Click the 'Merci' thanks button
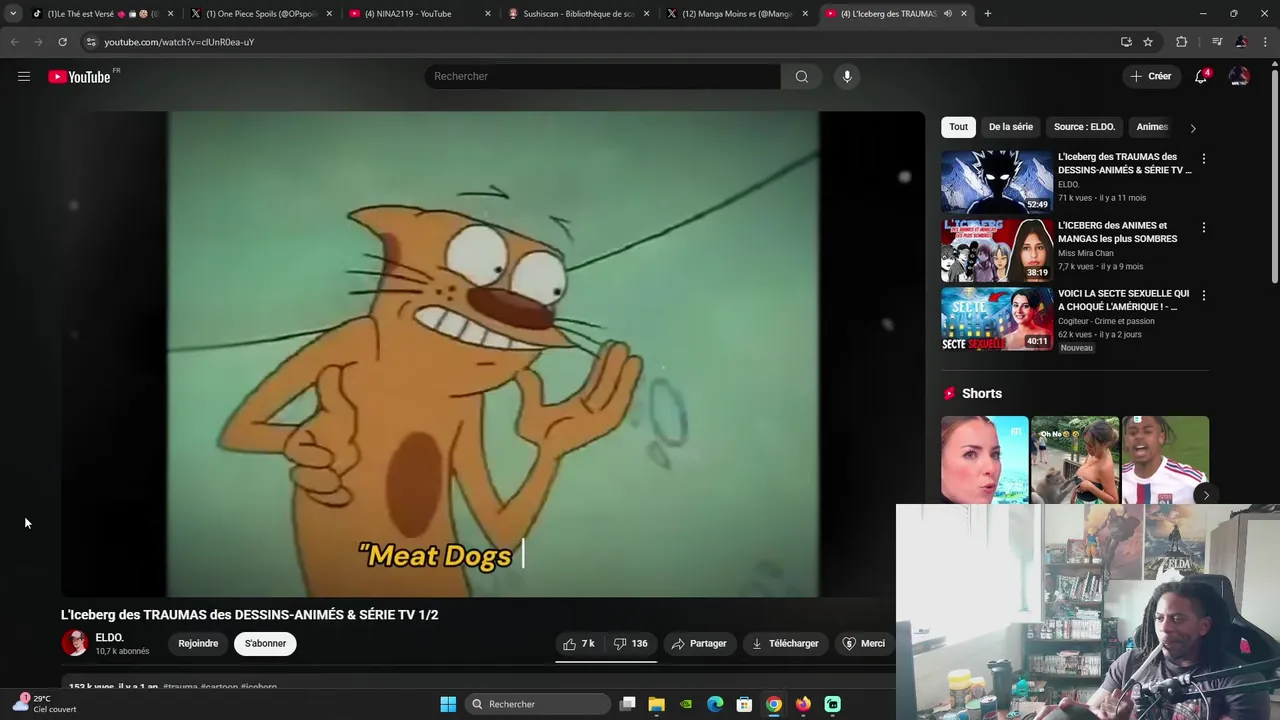The image size is (1280, 720). click(x=863, y=643)
